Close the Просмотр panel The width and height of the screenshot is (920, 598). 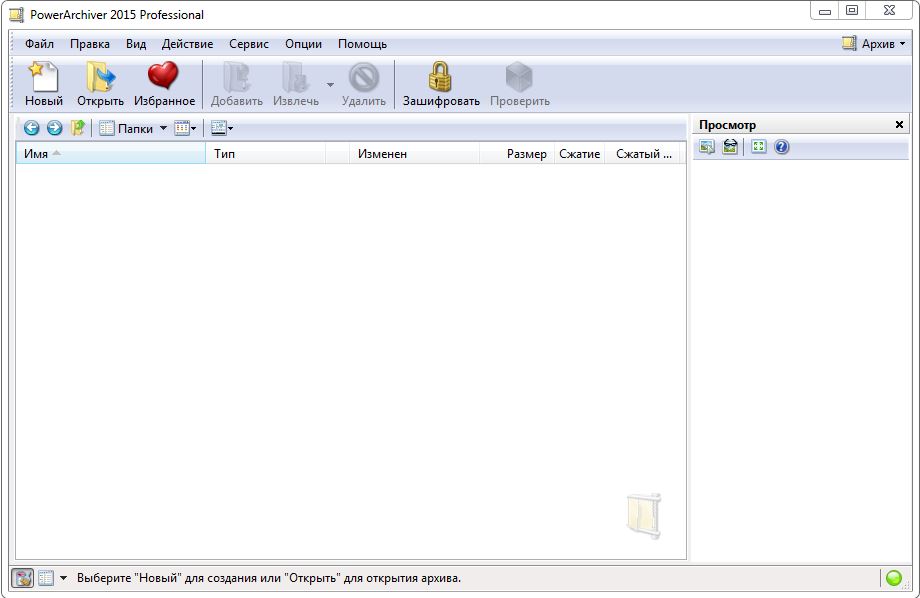coord(899,124)
